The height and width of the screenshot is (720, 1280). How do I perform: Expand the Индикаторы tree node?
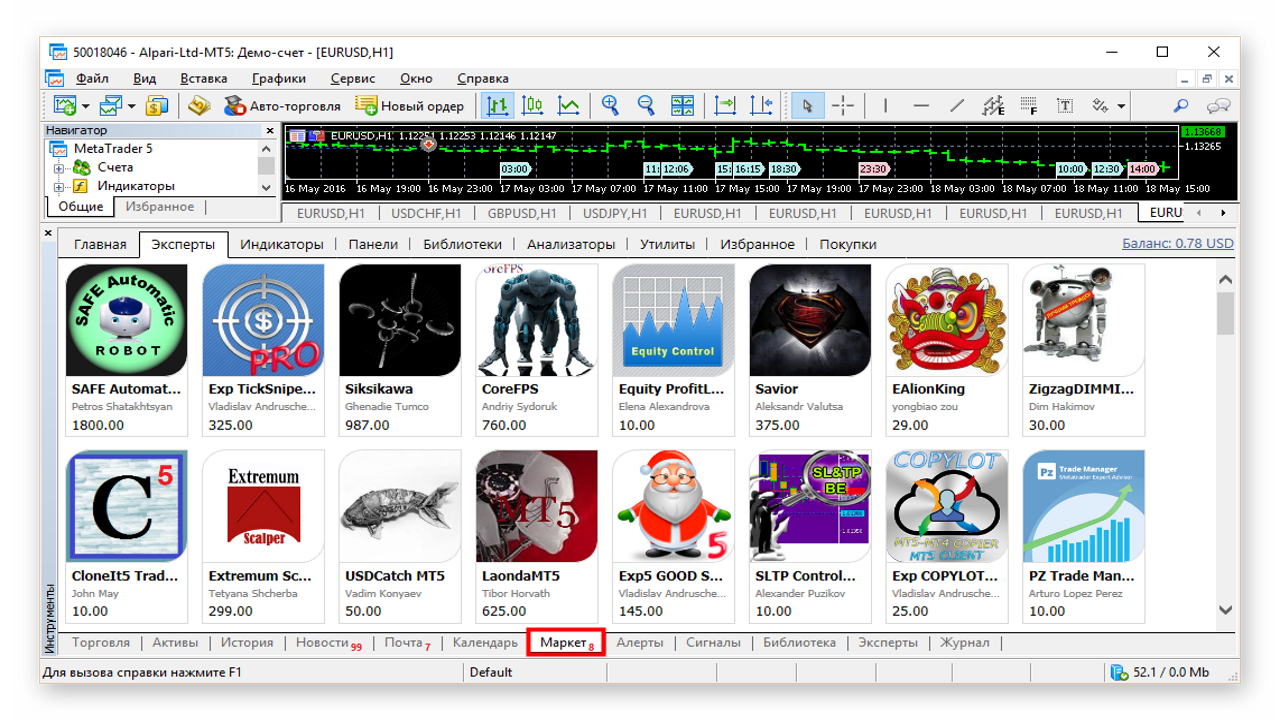59,187
